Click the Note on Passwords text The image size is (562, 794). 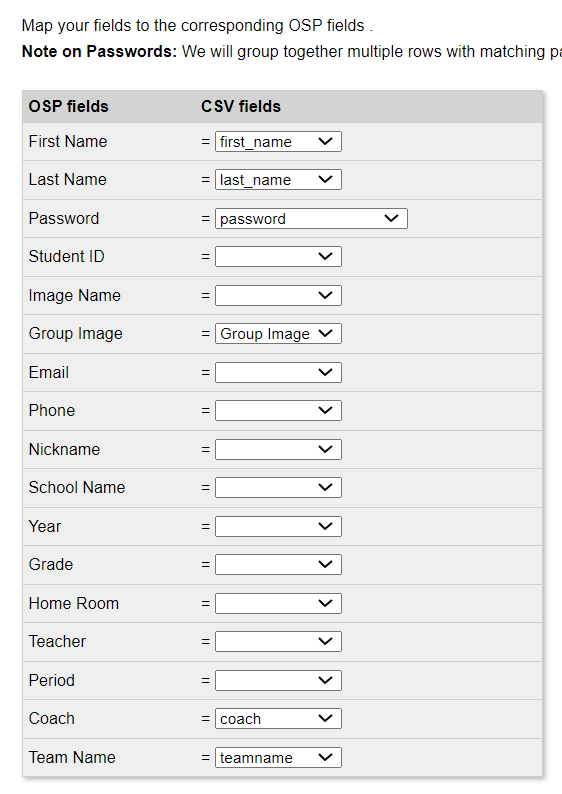point(99,52)
